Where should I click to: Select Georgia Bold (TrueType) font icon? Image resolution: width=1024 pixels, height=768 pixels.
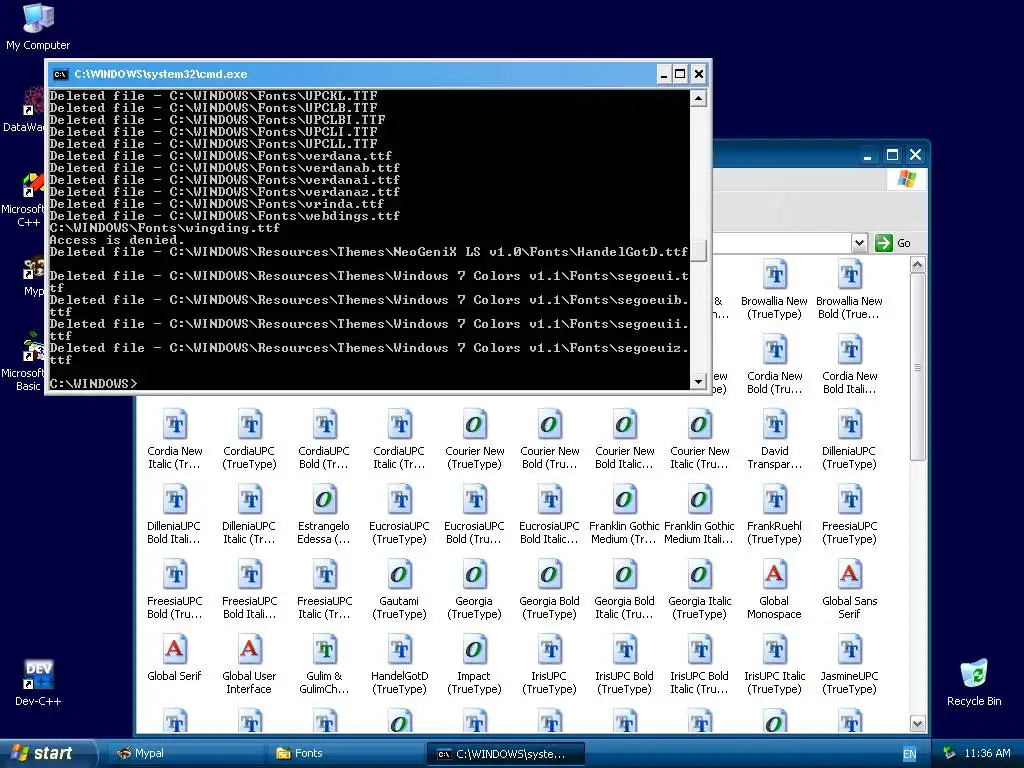[x=549, y=589]
